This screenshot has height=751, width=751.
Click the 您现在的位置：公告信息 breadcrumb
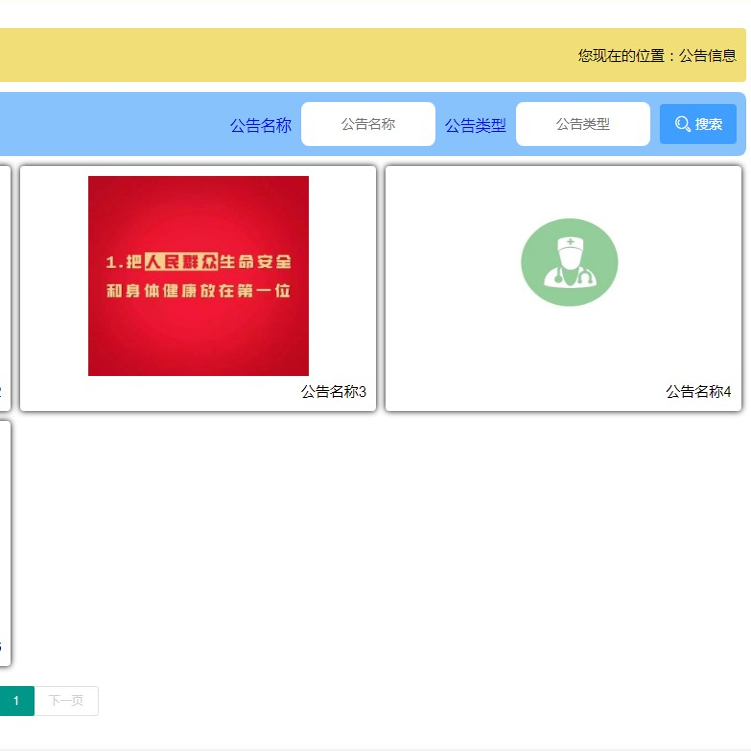tap(657, 56)
